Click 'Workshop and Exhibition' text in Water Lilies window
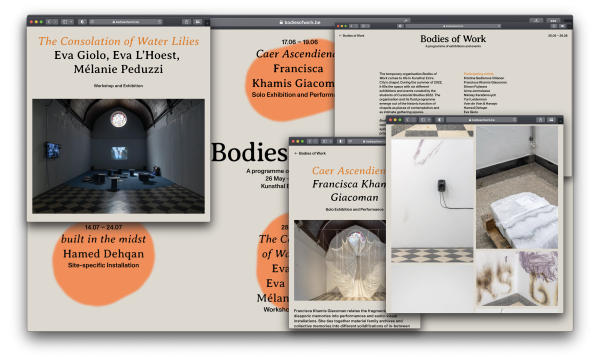 118,86
